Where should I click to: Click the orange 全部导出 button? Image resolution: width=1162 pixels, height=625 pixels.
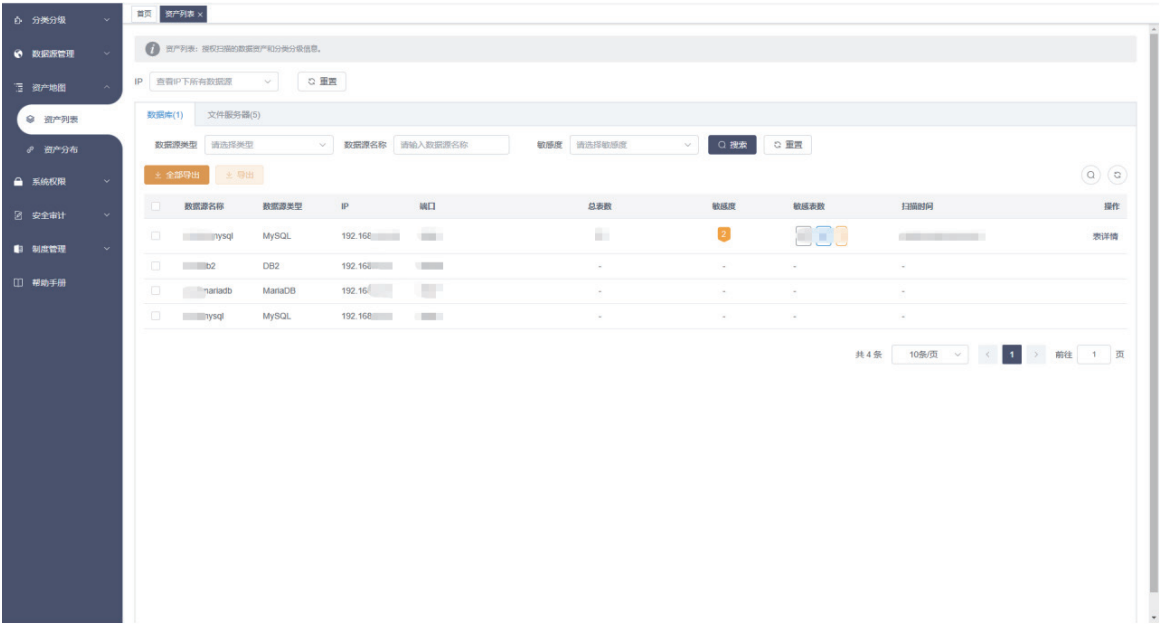(x=176, y=175)
